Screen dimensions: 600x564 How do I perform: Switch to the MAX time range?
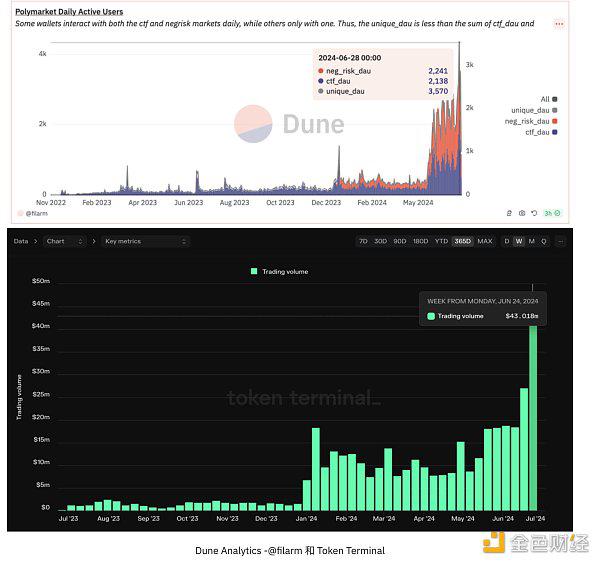[485, 241]
